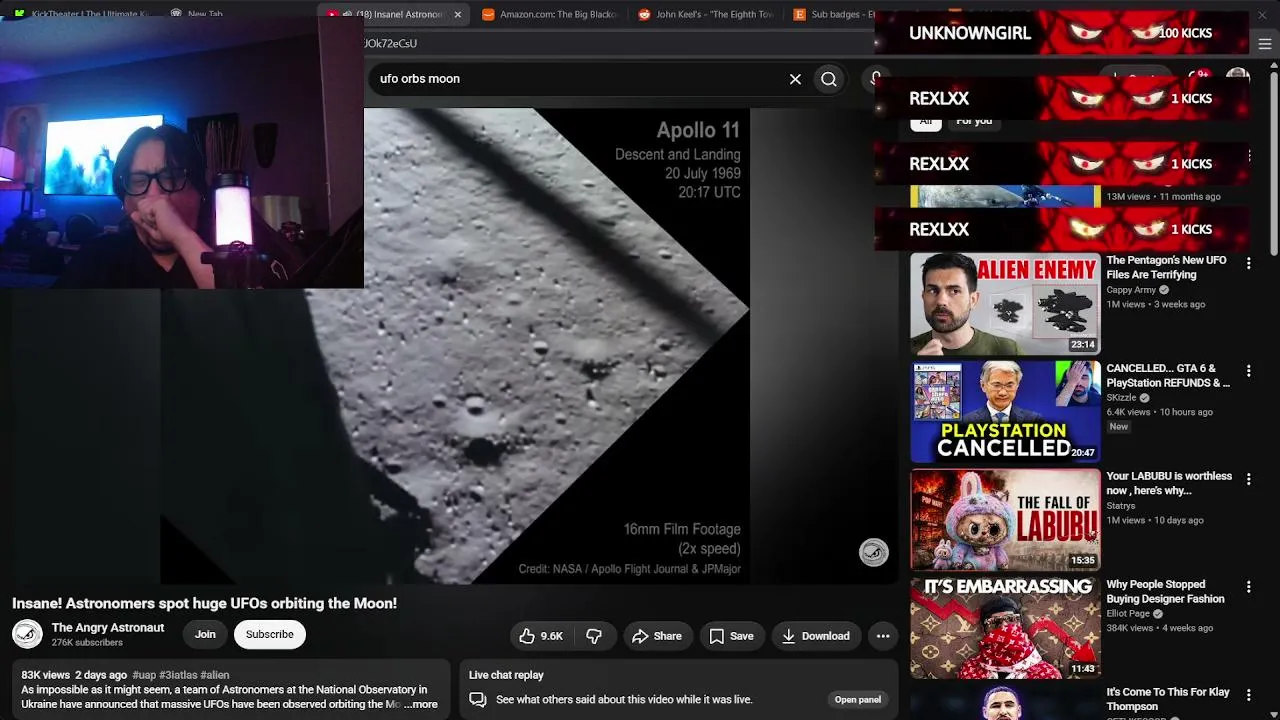Click the Join membership button
Image resolution: width=1280 pixels, height=720 pixels.
tap(205, 634)
